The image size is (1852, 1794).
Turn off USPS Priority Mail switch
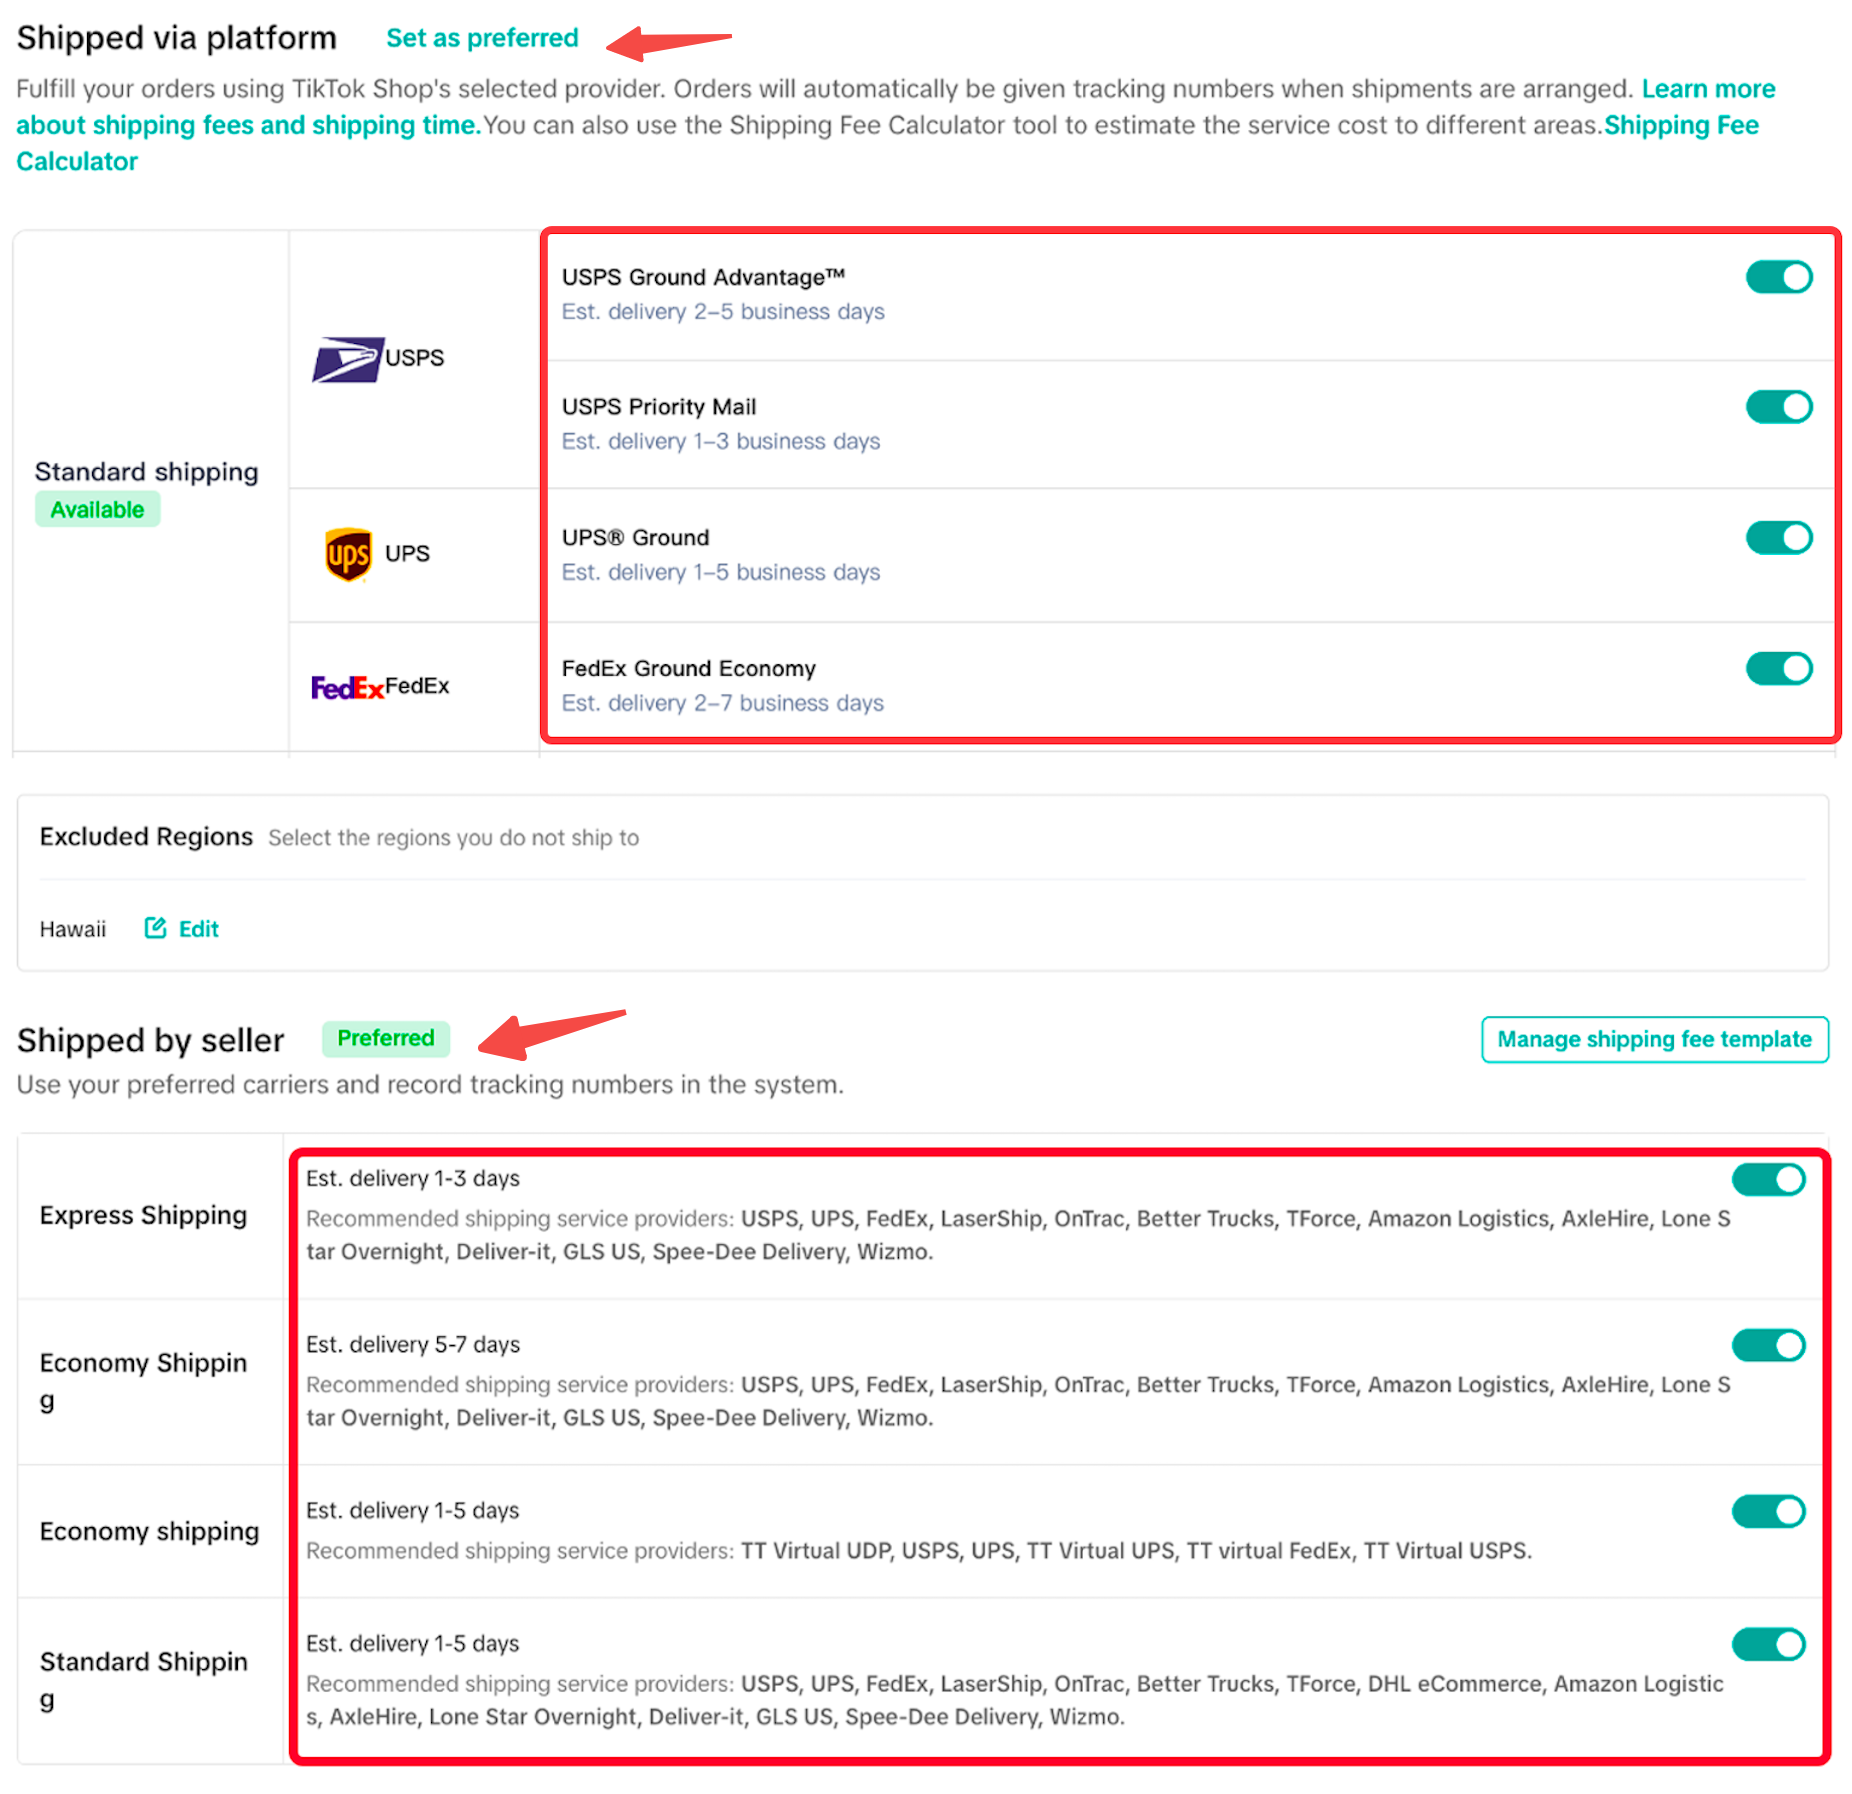[x=1778, y=408]
